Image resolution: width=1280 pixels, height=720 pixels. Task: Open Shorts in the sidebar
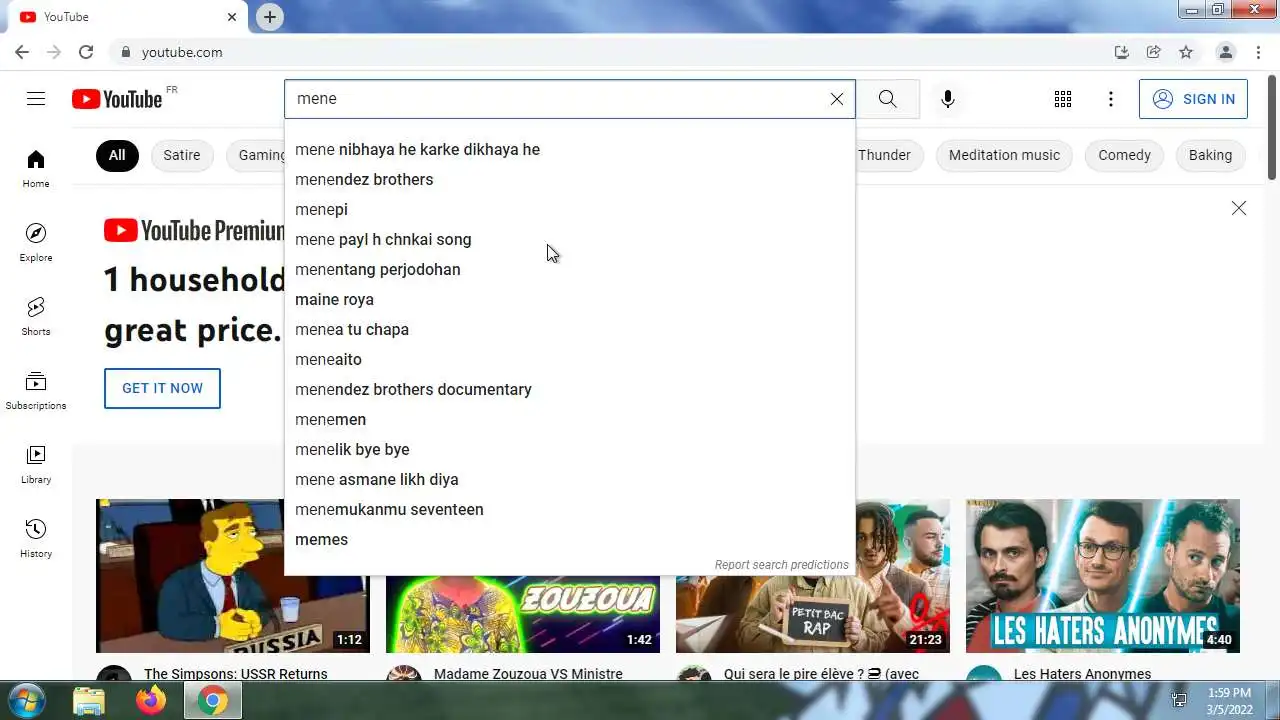pos(36,317)
